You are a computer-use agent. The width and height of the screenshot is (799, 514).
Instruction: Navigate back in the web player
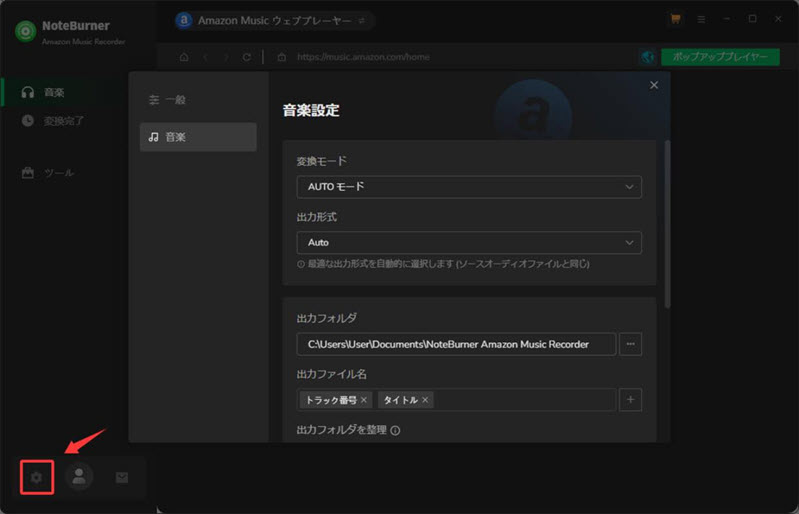point(206,57)
